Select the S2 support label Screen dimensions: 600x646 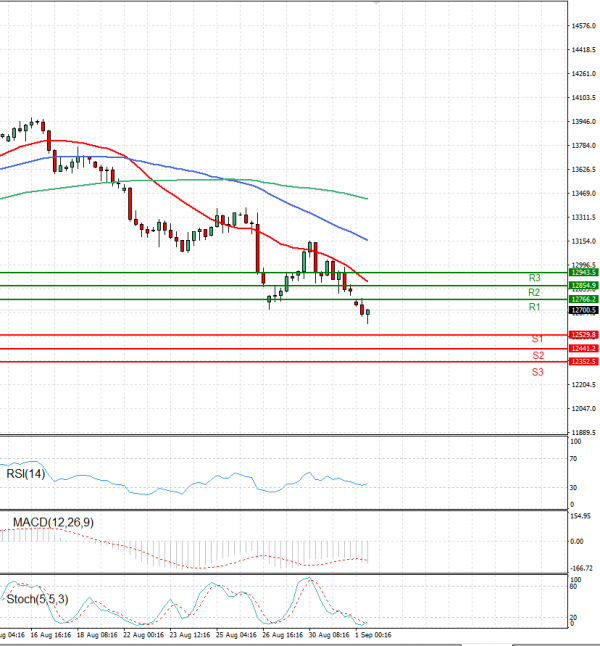[538, 355]
